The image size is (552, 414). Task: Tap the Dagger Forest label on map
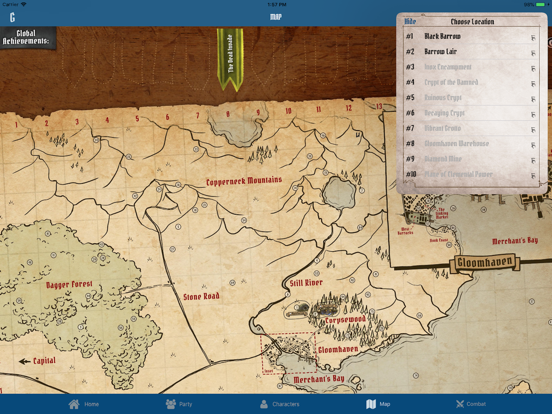[69, 284]
